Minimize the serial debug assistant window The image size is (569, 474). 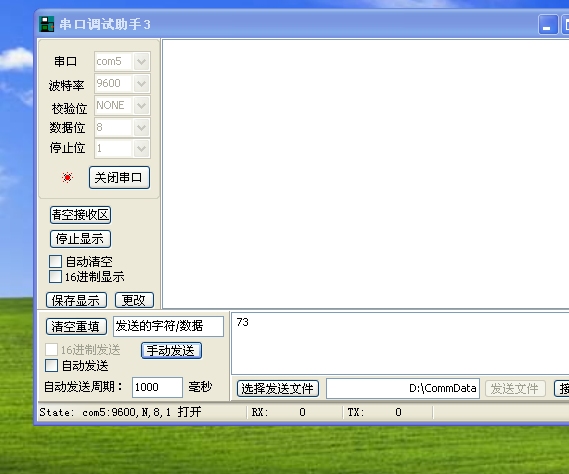point(548,25)
